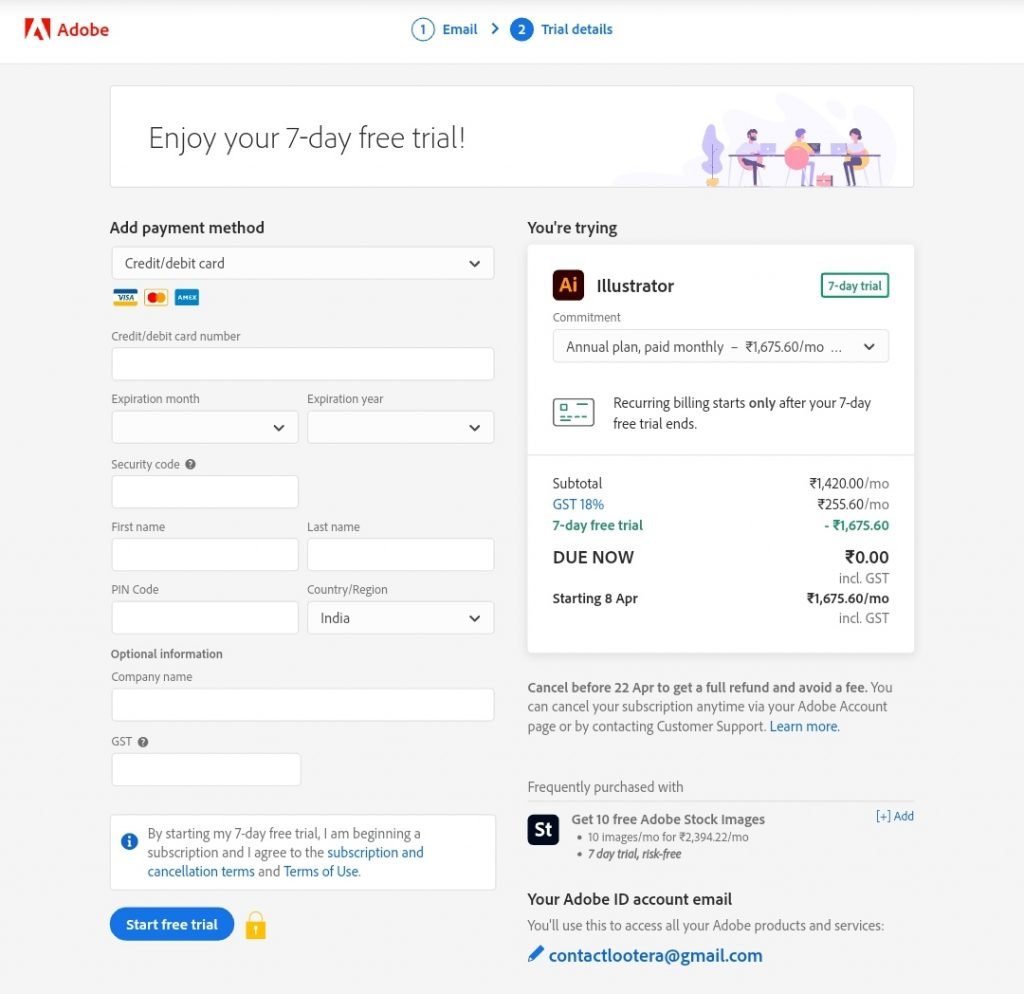This screenshot has height=994, width=1024.
Task: Click the 'DUE NOW' label
Action: click(593, 557)
